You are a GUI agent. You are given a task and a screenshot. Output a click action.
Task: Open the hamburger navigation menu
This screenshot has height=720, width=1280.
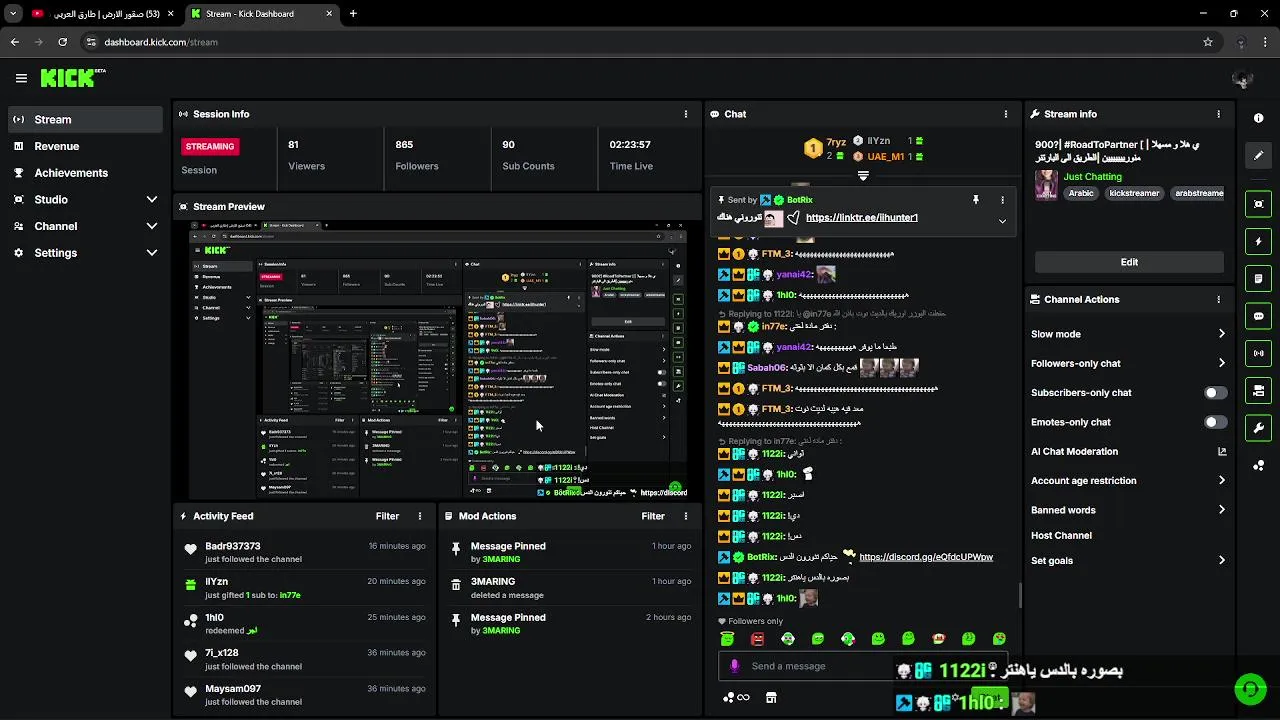click(21, 78)
